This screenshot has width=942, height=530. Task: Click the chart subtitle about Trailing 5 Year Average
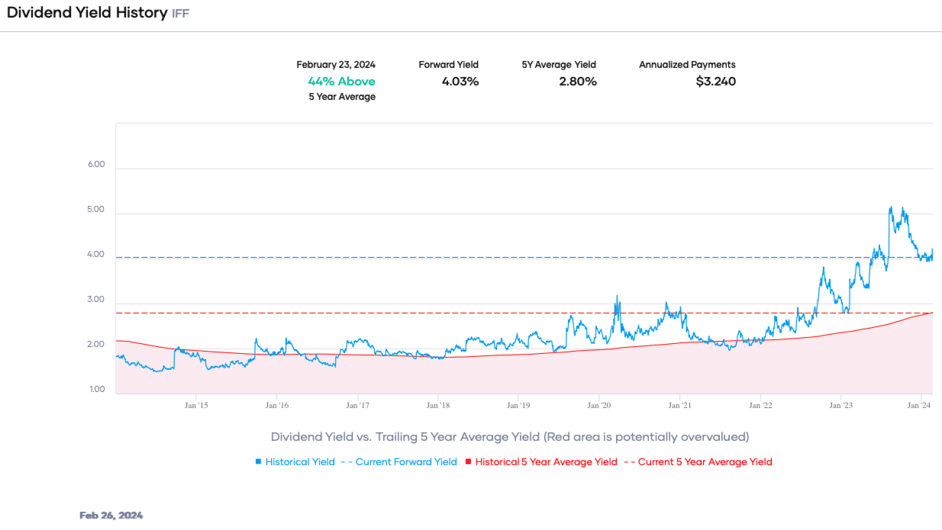(x=510, y=437)
